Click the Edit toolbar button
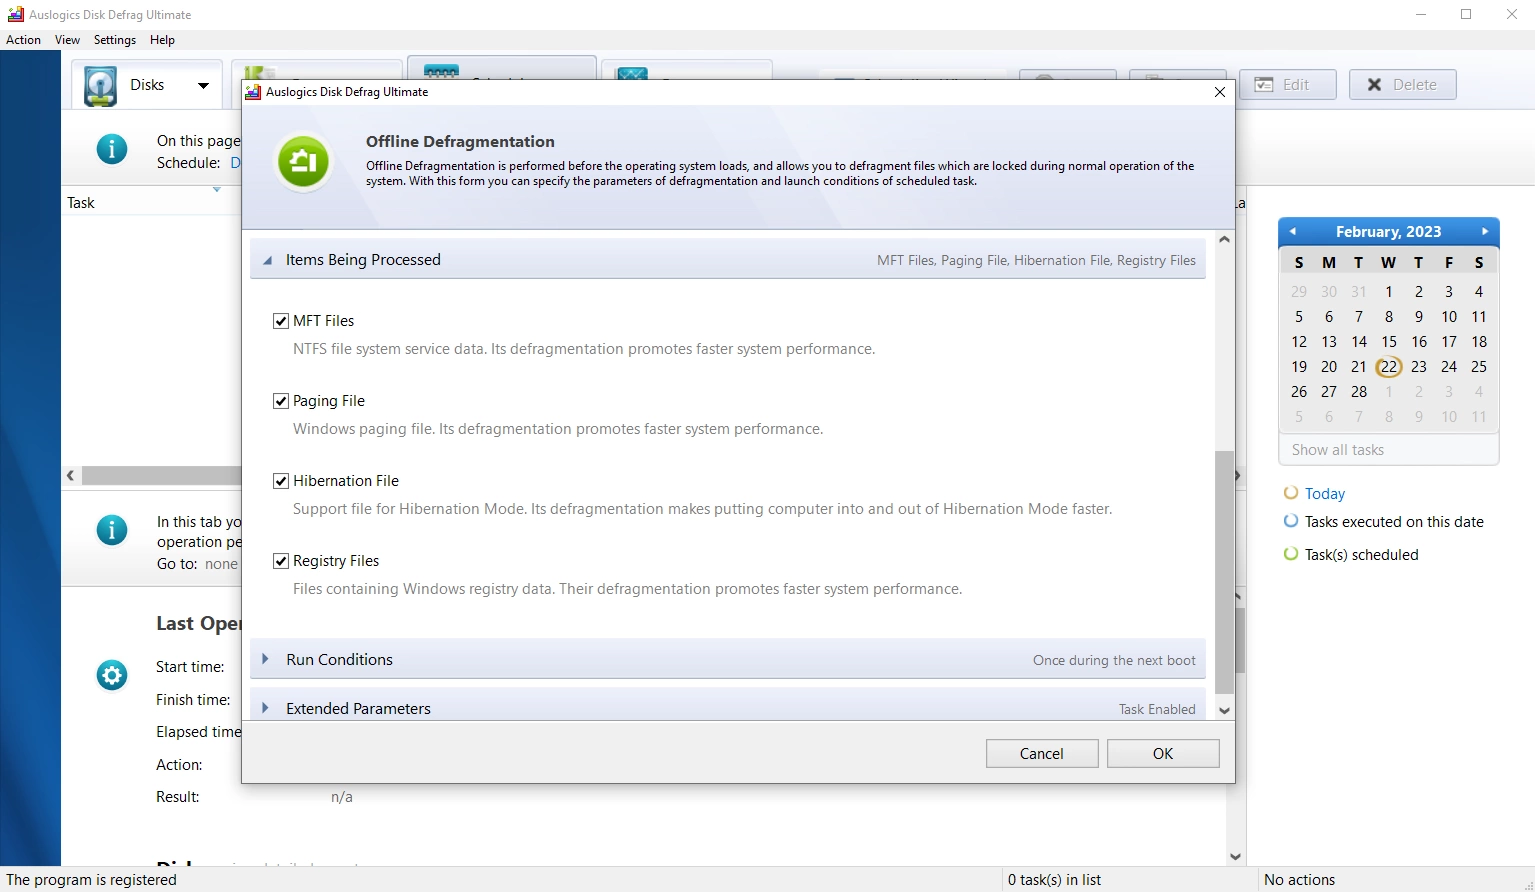Viewport: 1535px width, 892px height. click(1288, 84)
